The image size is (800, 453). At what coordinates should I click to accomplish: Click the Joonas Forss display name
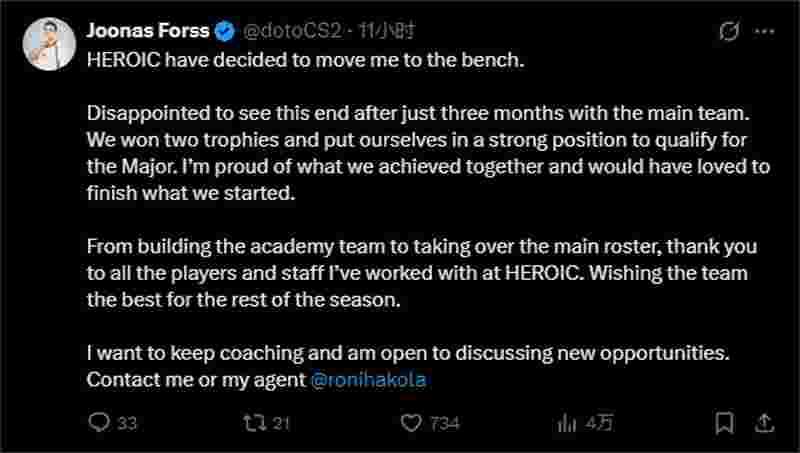pyautogui.click(x=148, y=31)
